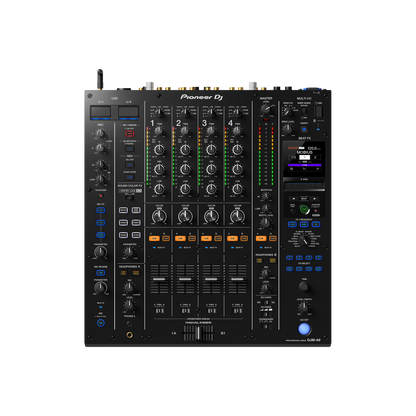Click the master section orange CUE button

coord(261,238)
